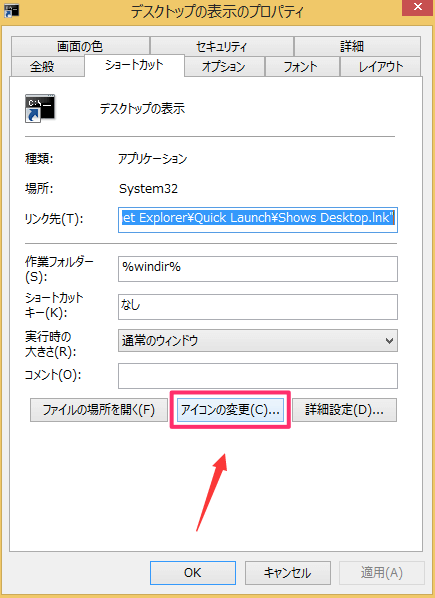The image size is (435, 598).
Task: Close the properties dialog
Action: 417,8
